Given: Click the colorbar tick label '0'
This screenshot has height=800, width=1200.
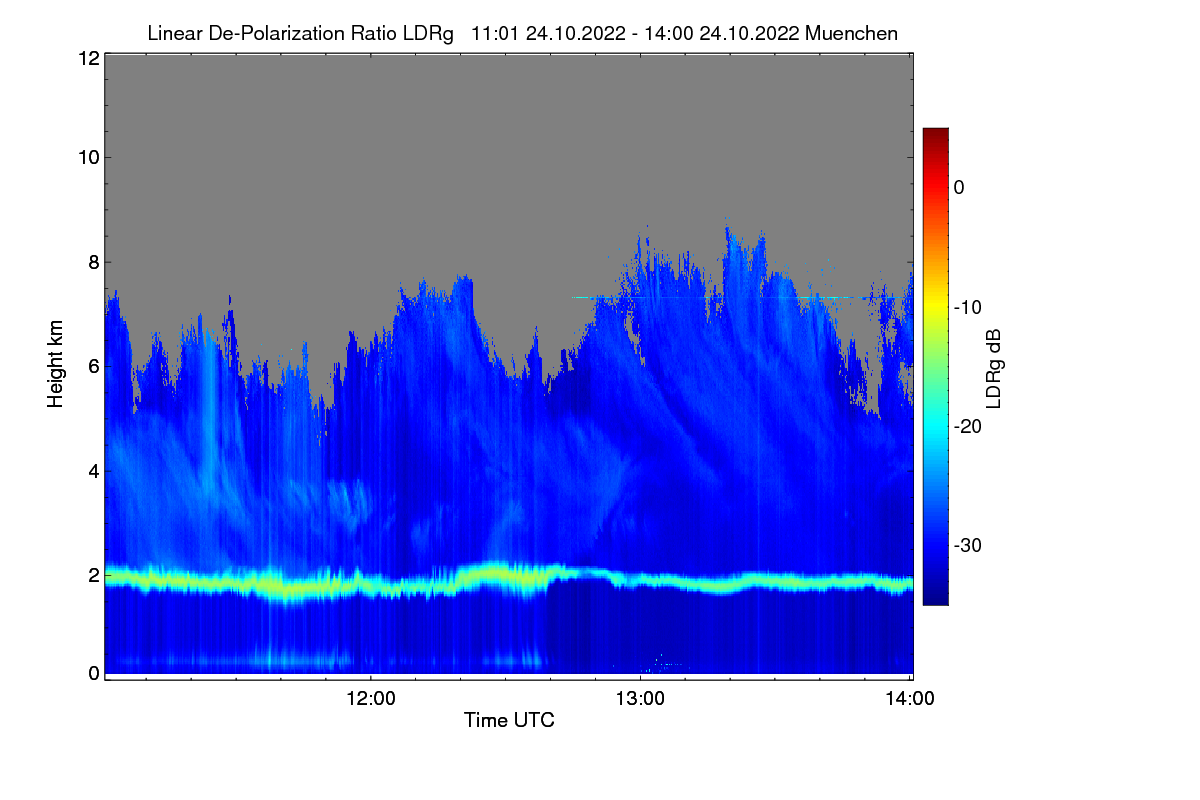Looking at the screenshot, I should click(x=959, y=187).
